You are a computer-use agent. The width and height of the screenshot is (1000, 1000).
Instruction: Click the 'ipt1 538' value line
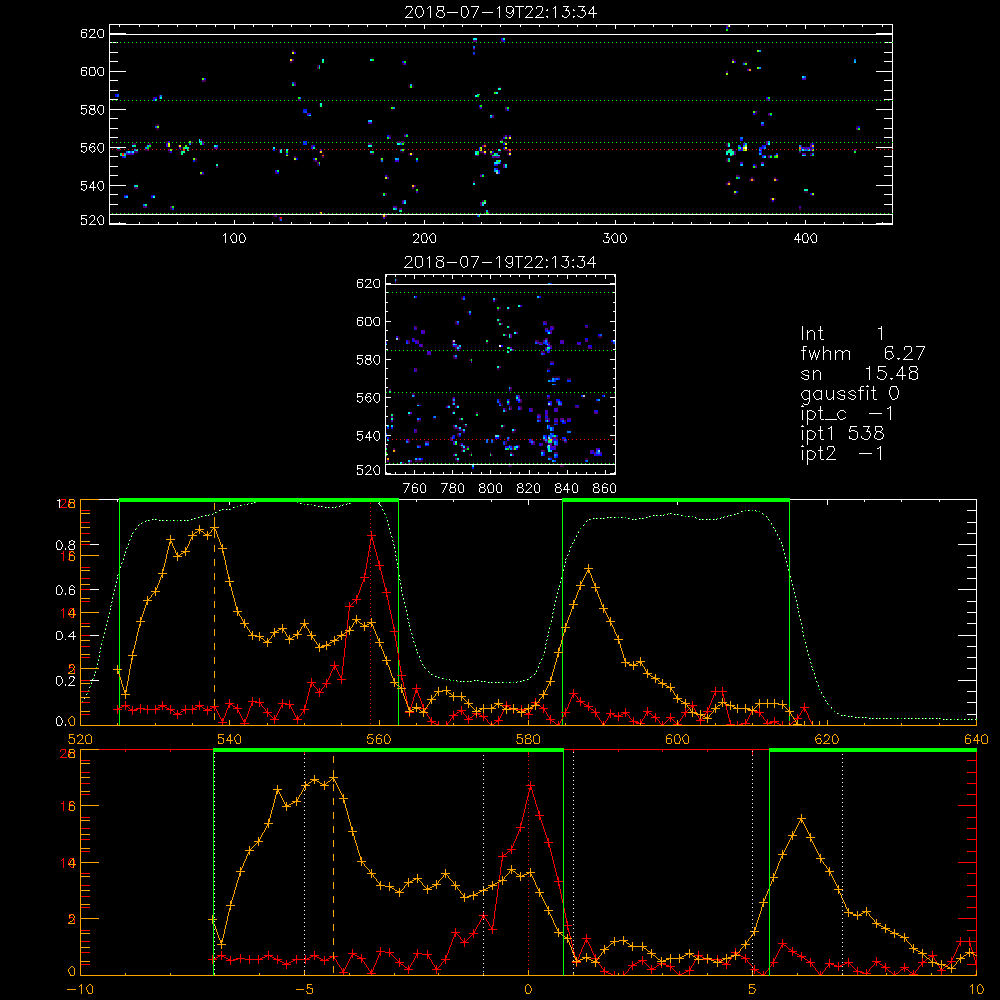[x=842, y=434]
